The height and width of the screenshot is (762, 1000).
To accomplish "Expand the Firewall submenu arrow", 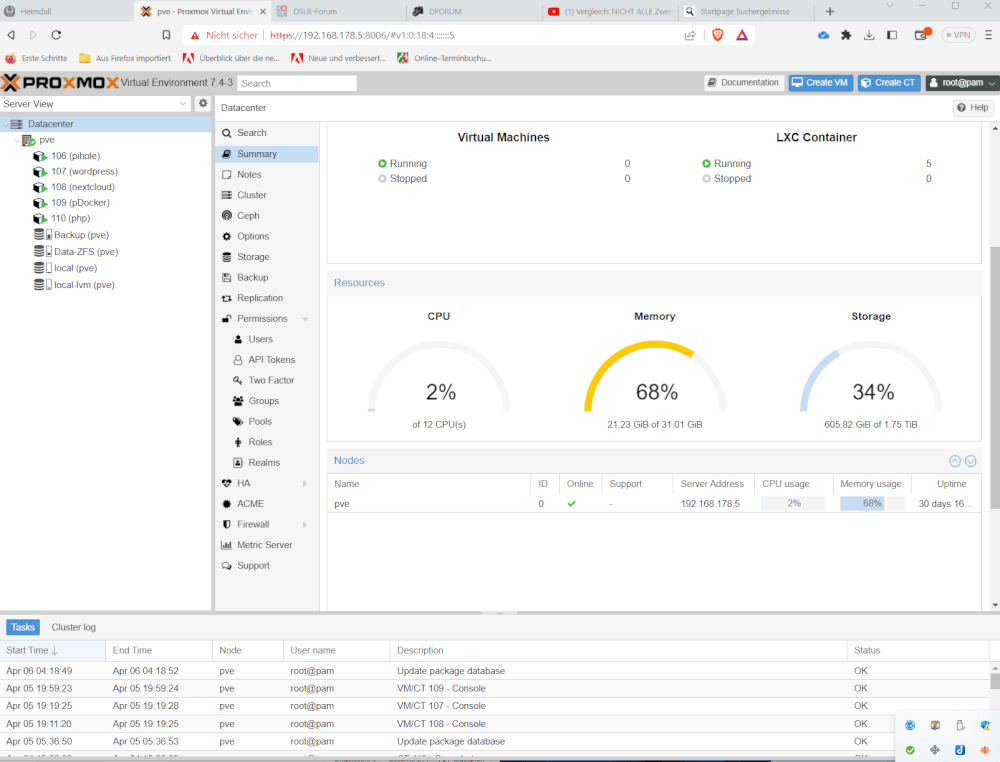I will point(305,524).
